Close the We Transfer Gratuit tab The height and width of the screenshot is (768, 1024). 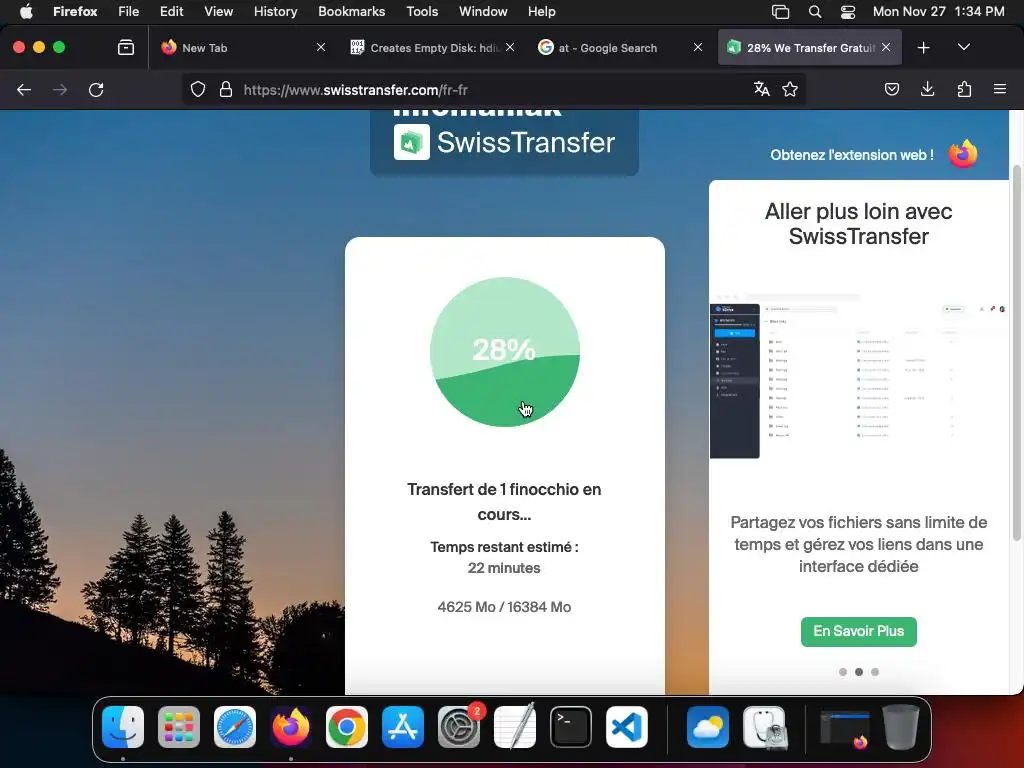point(886,47)
